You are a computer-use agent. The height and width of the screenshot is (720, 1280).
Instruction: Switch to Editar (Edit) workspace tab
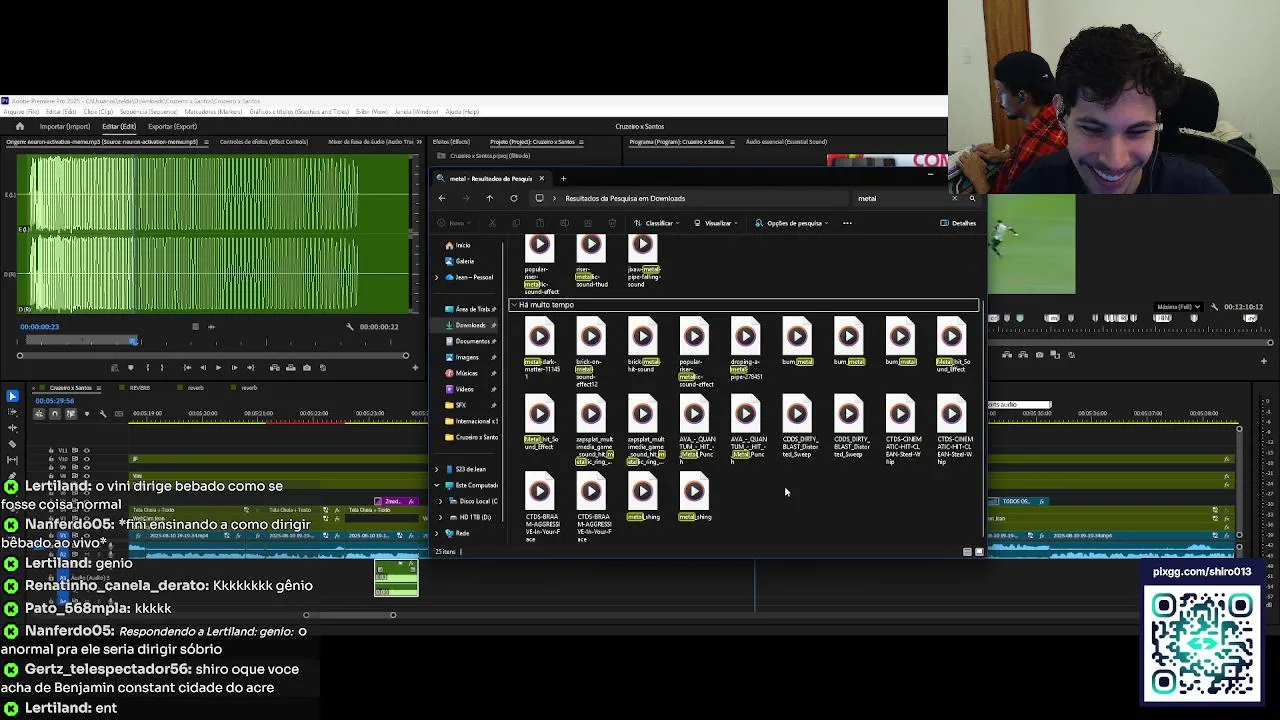[x=118, y=126]
